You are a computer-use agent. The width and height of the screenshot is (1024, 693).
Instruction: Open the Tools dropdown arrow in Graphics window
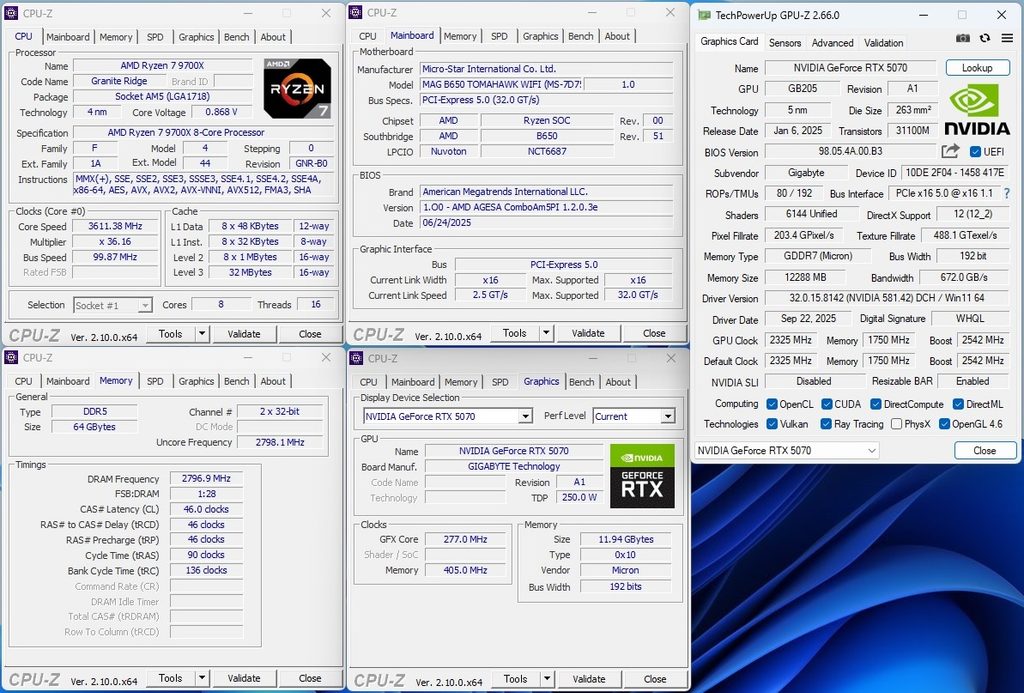pyautogui.click(x=547, y=679)
